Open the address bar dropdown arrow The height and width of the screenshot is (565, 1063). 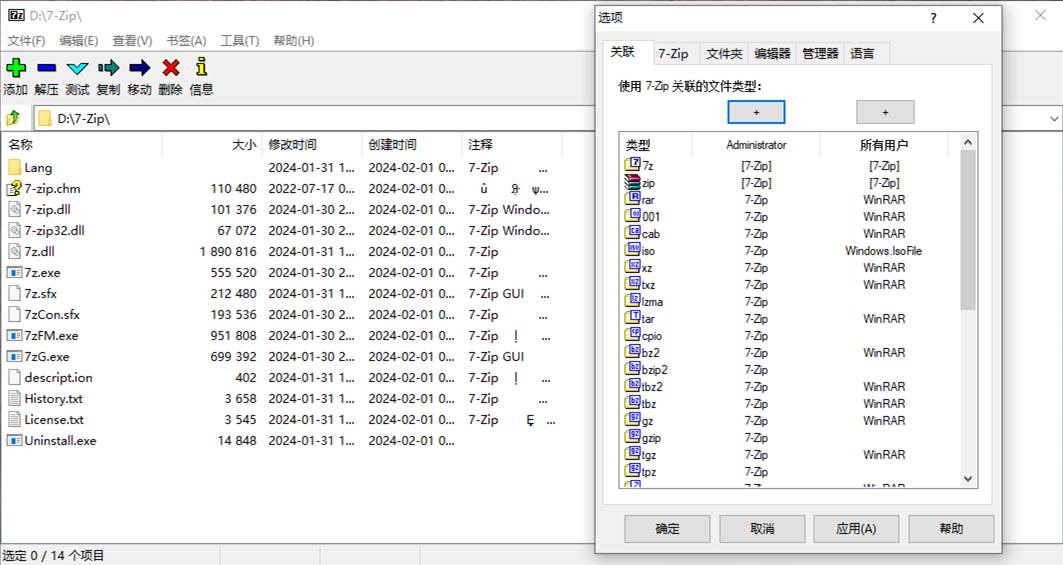coord(1054,119)
